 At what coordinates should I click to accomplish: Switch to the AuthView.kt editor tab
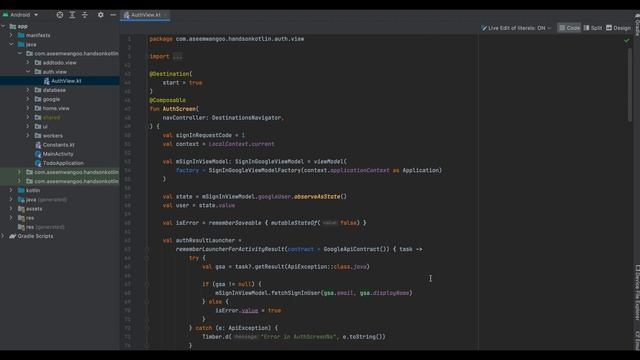[146, 15]
